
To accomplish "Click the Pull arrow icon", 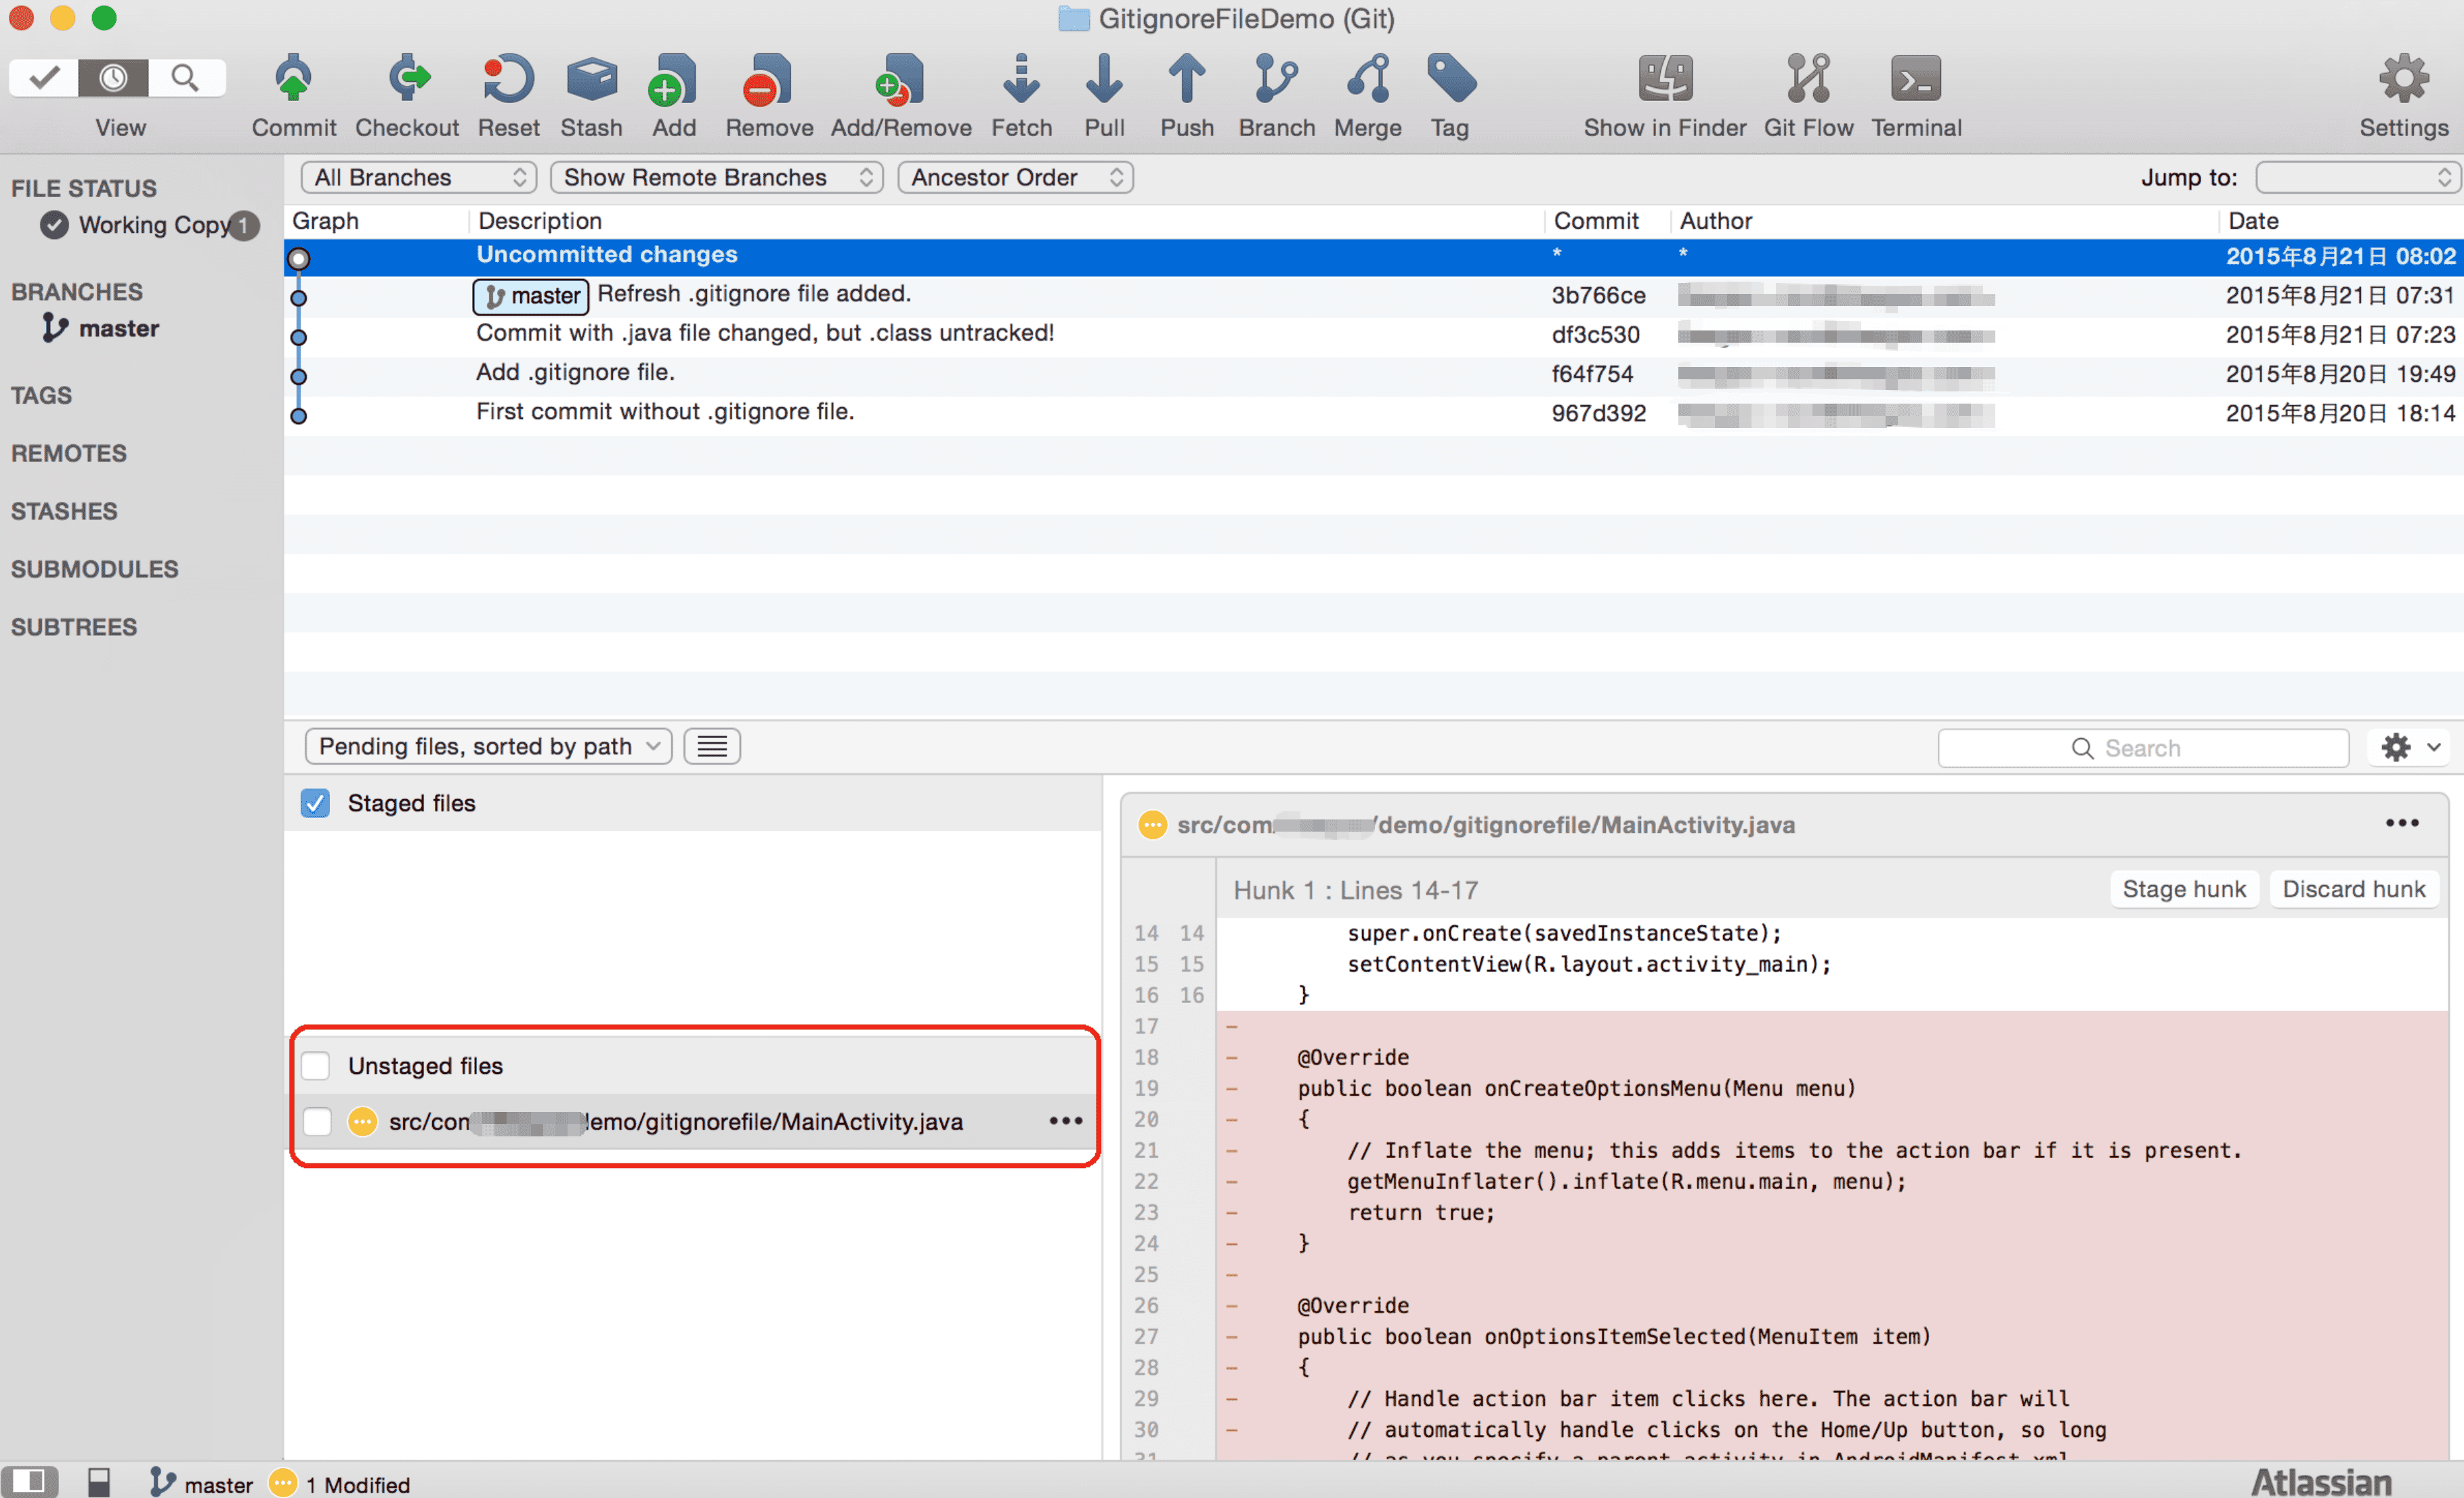I will click(1104, 79).
